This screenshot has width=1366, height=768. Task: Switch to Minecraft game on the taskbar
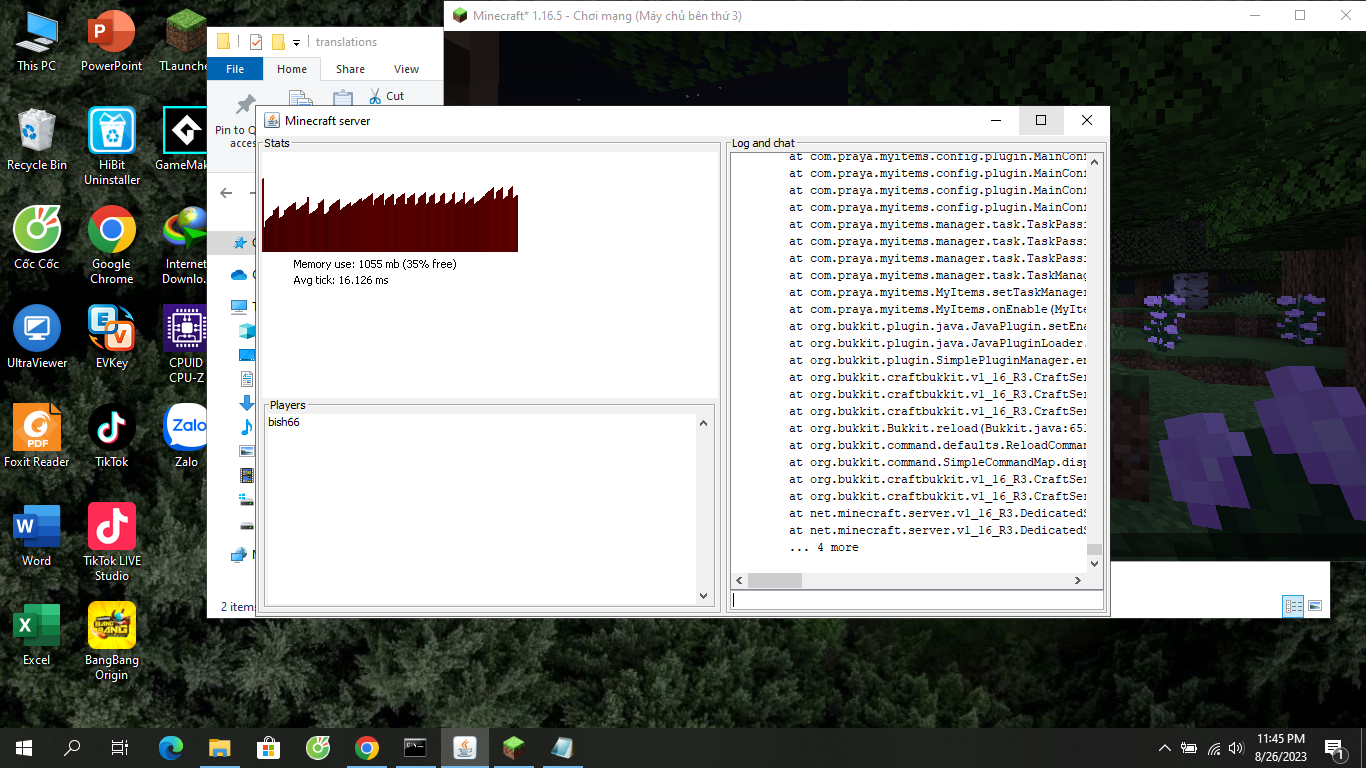[514, 747]
